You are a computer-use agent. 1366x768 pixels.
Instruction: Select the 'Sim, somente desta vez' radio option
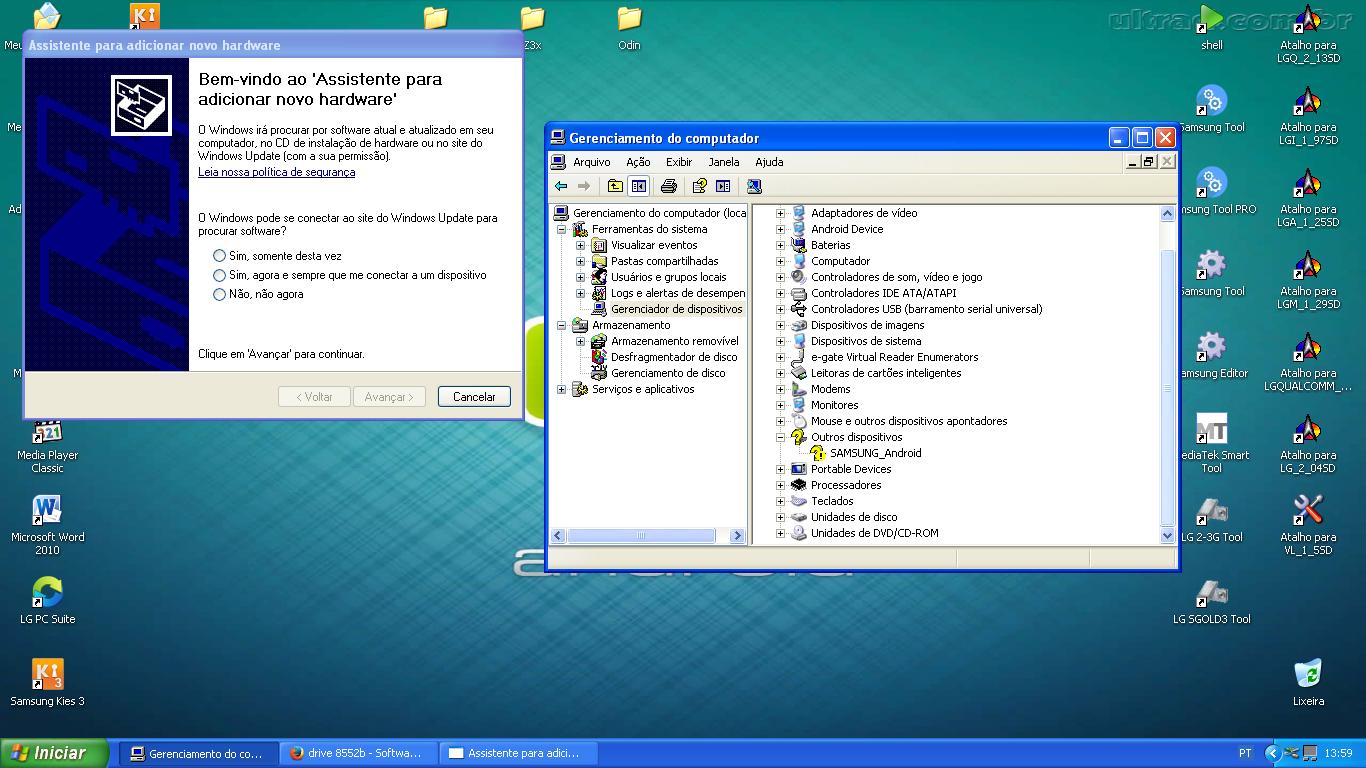(x=219, y=256)
